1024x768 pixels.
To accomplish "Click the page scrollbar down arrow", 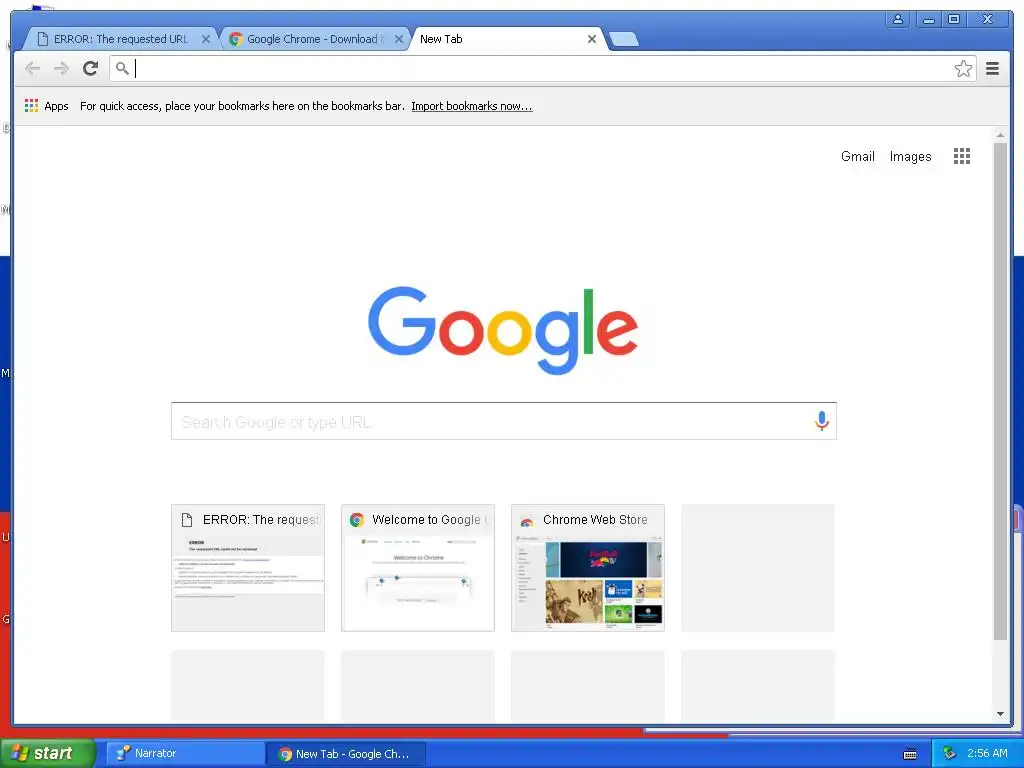I will 1000,714.
